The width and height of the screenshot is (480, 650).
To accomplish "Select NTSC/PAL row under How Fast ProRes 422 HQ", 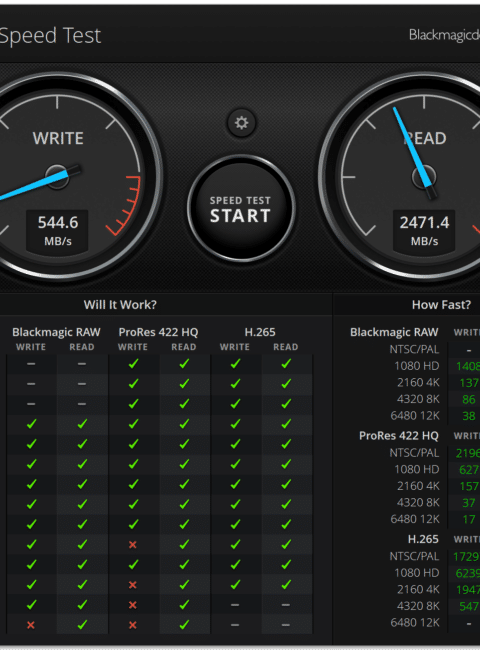I will pyautogui.click(x=414, y=453).
